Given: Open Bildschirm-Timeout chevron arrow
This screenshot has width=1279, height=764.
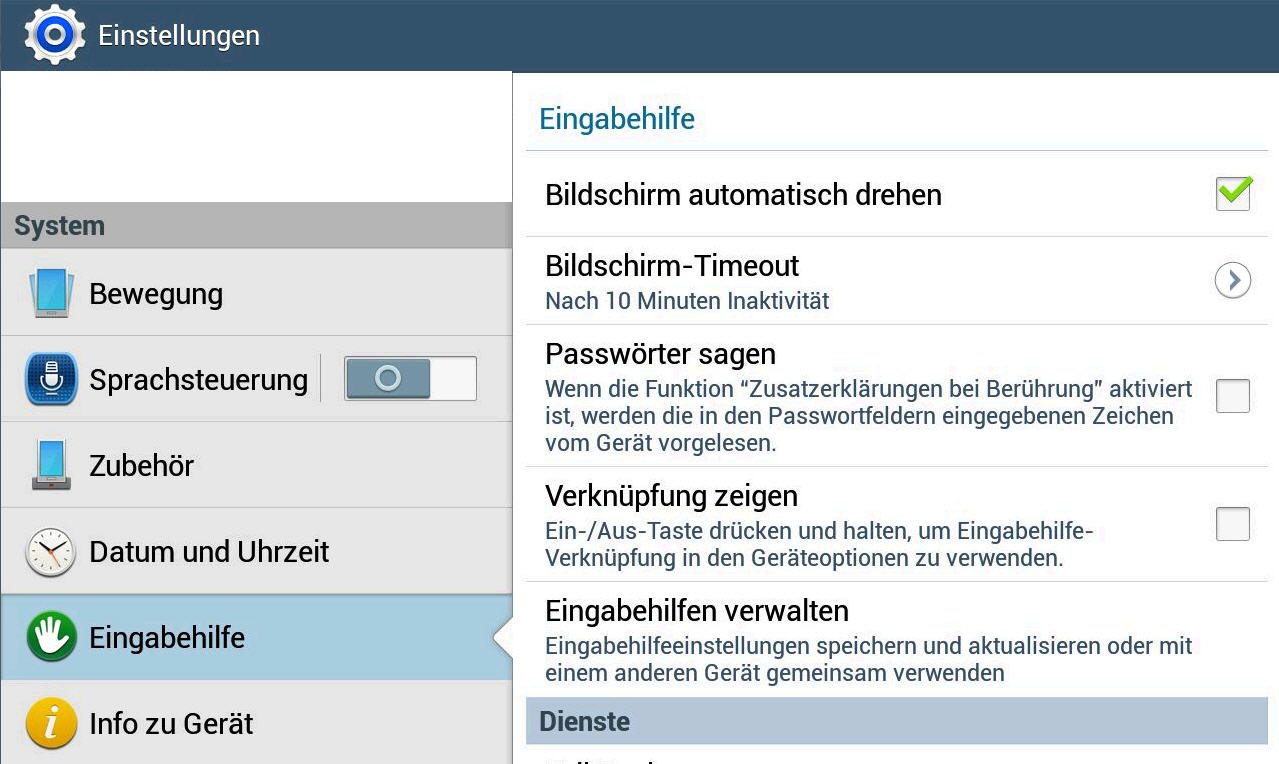Looking at the screenshot, I should [1232, 281].
